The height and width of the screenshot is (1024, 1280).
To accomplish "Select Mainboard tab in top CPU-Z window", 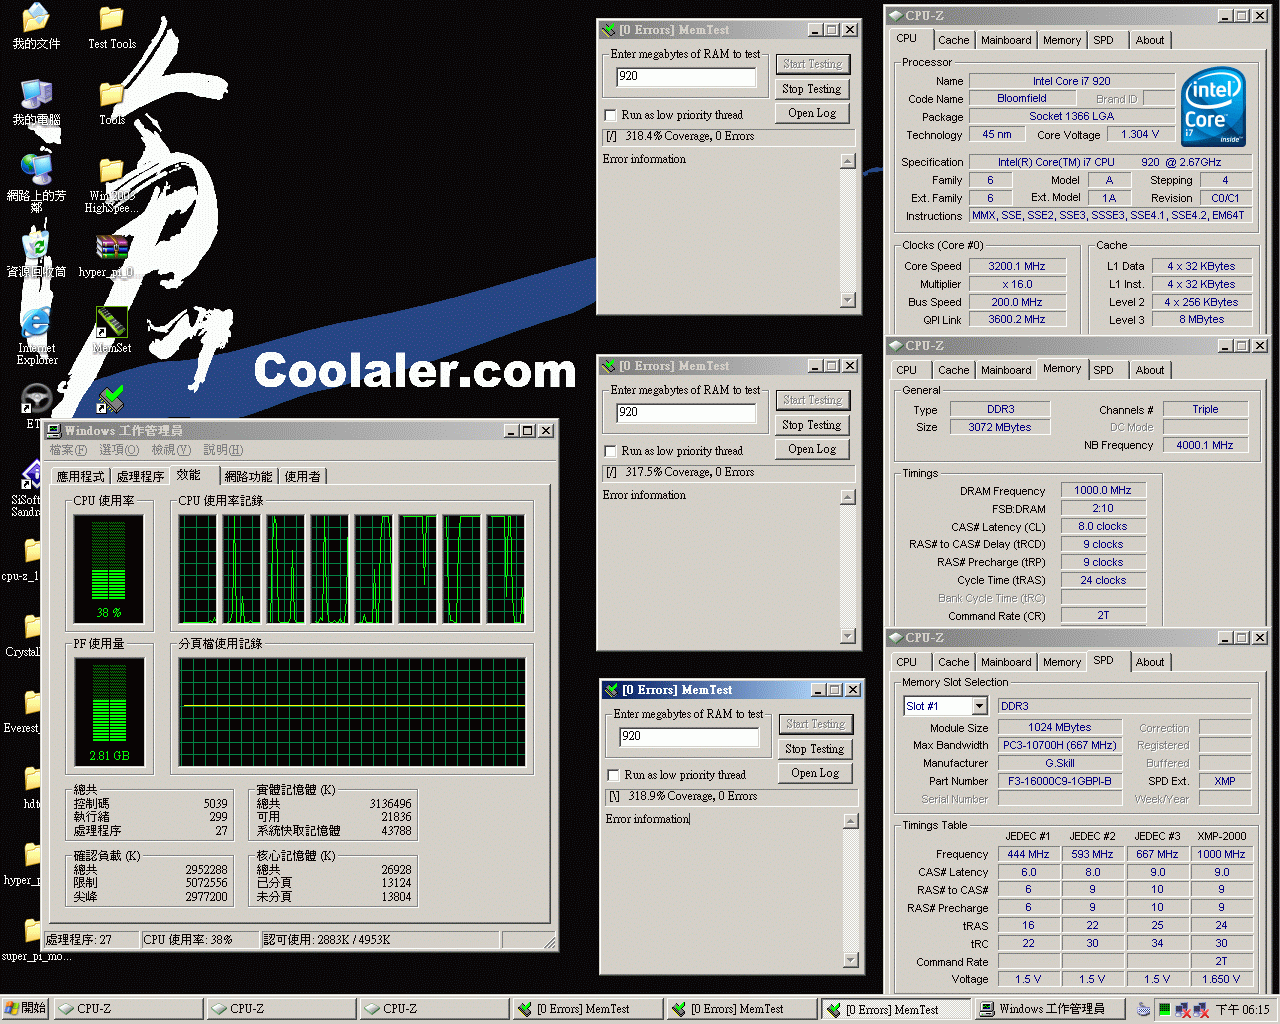I will pos(1006,40).
